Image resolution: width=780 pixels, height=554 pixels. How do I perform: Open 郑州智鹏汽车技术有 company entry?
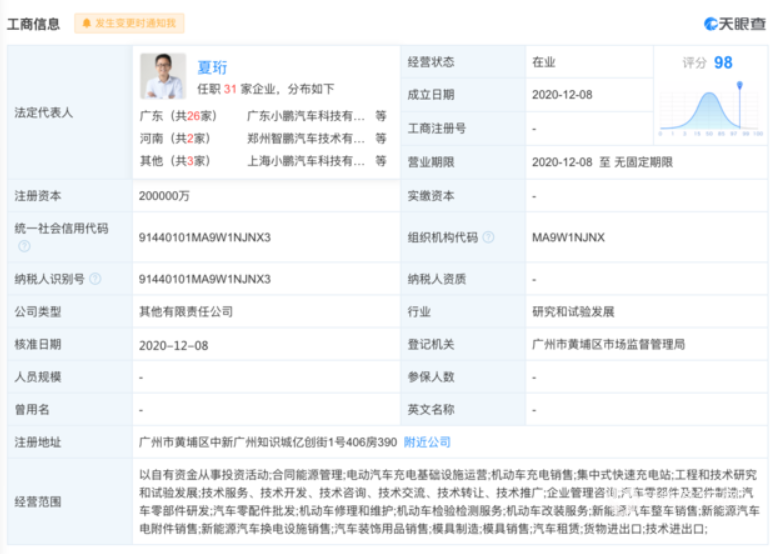click(x=306, y=138)
